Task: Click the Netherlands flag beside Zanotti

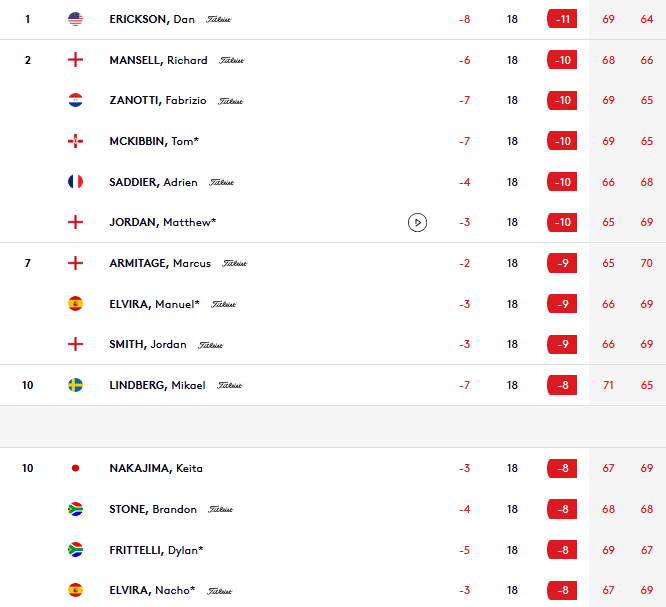Action: (75, 100)
